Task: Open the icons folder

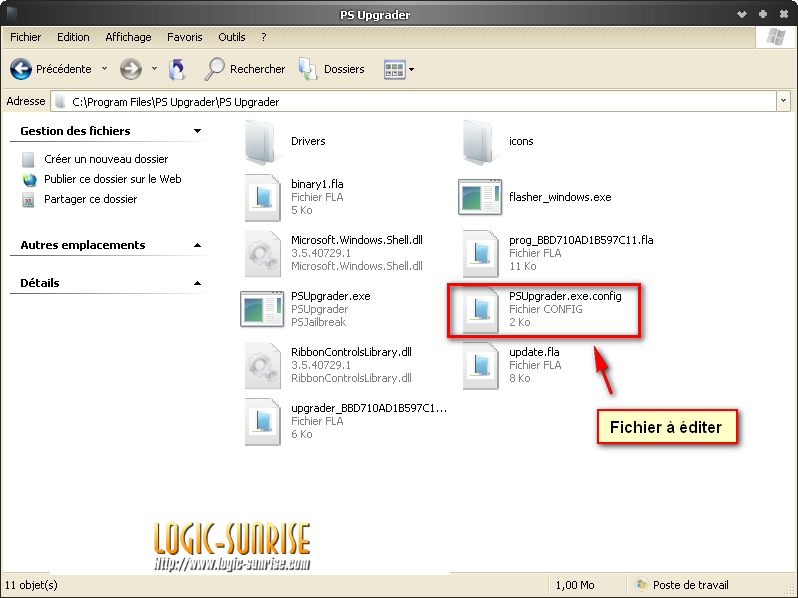Action: 479,142
